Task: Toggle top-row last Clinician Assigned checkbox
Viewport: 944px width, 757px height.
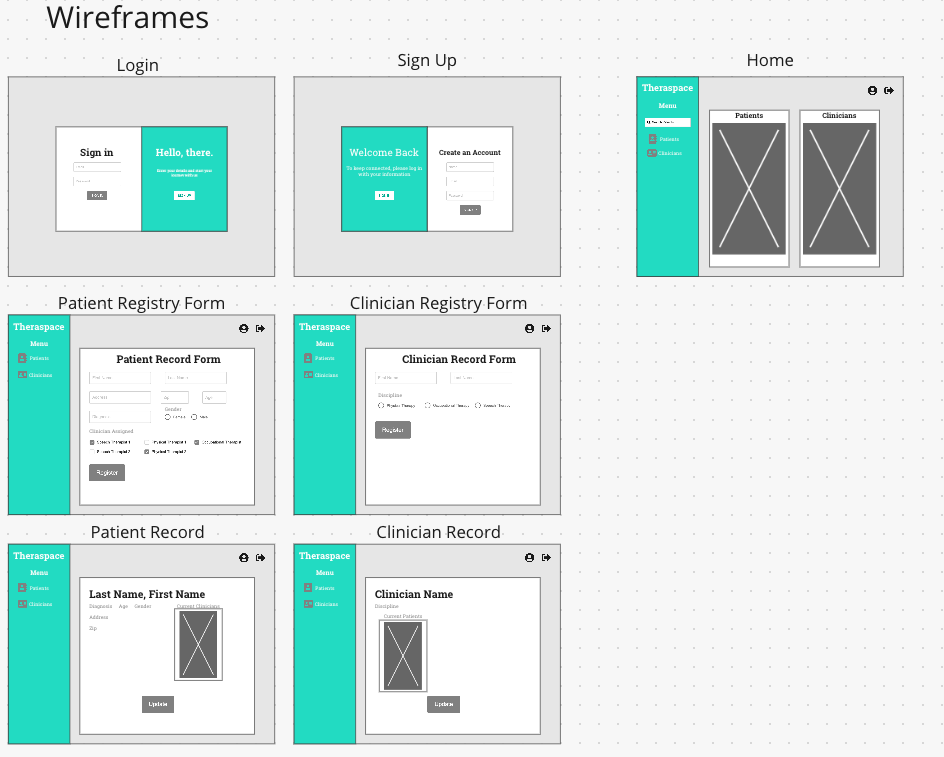Action: 197,442
